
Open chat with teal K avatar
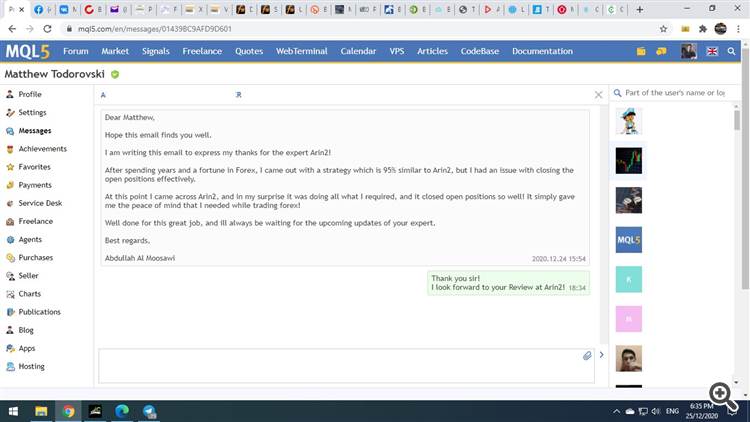coord(629,279)
